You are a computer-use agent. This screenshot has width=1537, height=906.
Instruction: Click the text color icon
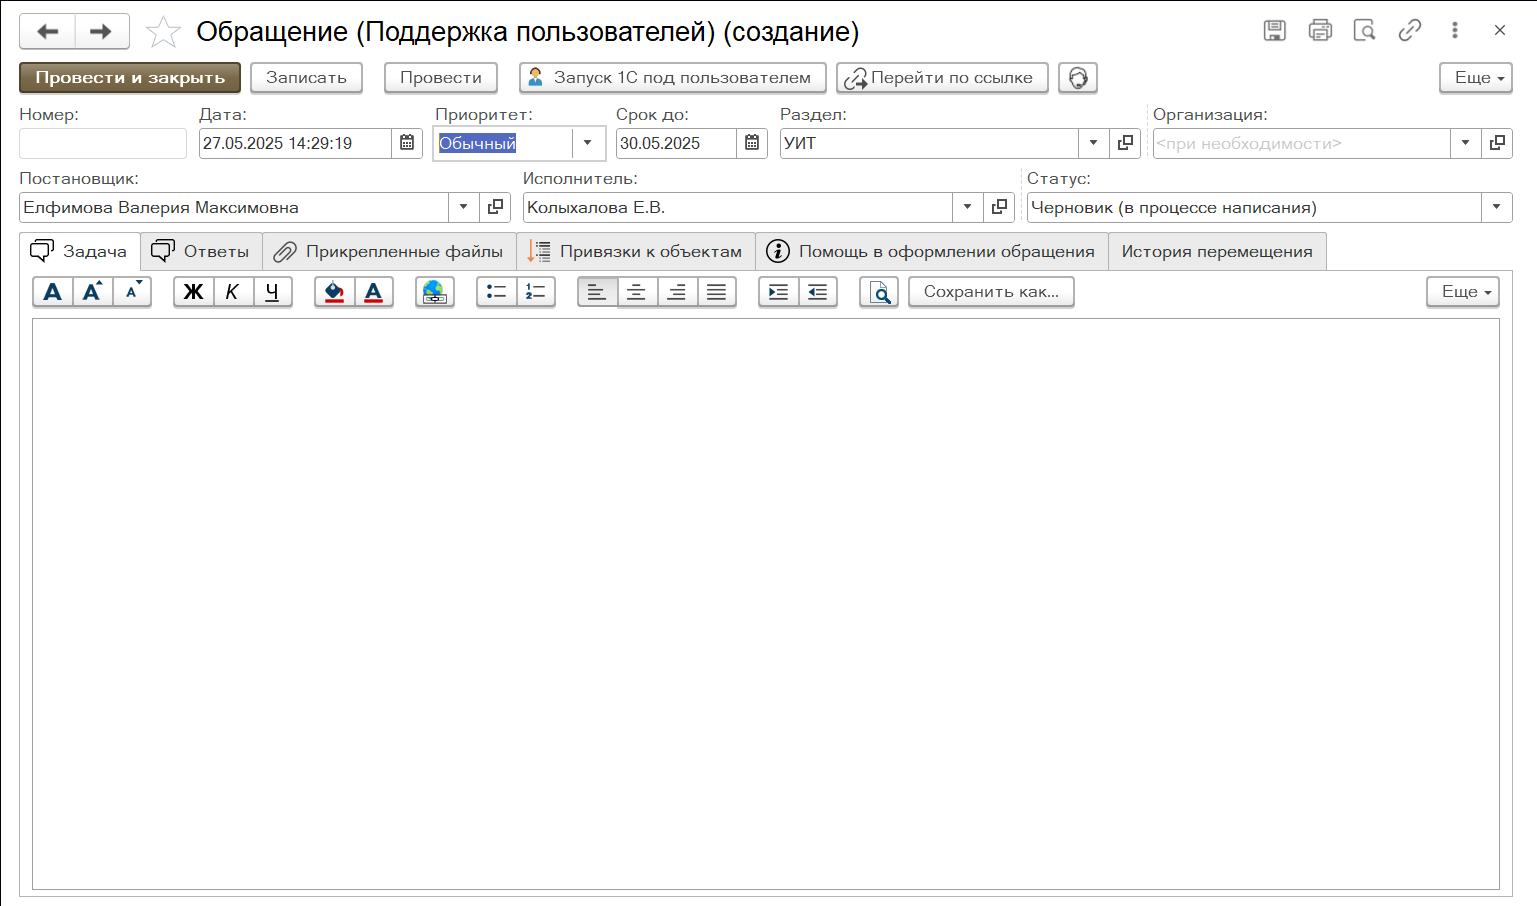(x=373, y=292)
